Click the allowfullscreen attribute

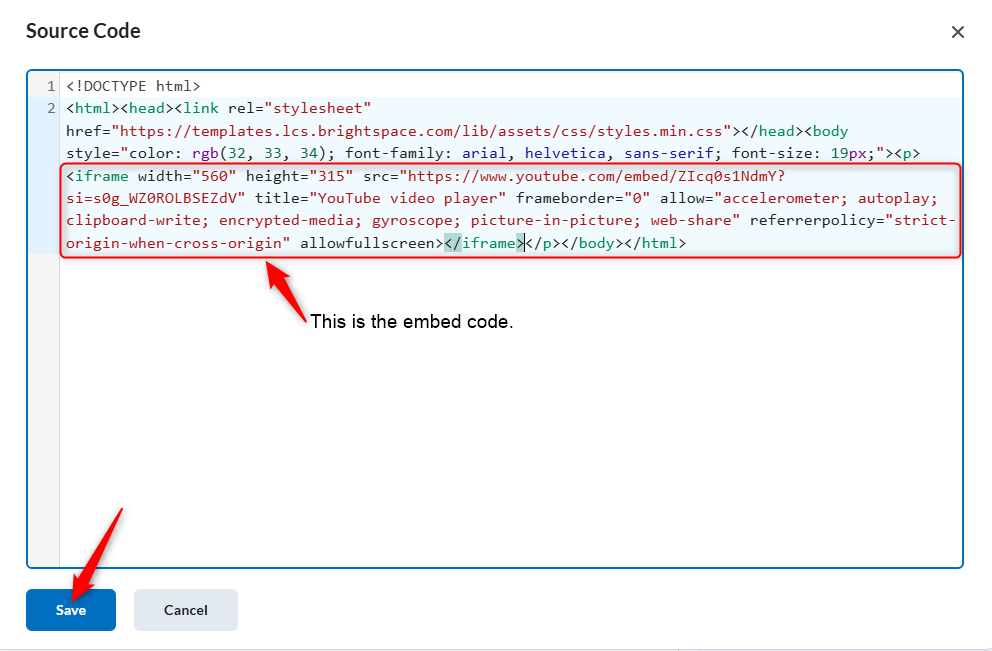(x=368, y=243)
